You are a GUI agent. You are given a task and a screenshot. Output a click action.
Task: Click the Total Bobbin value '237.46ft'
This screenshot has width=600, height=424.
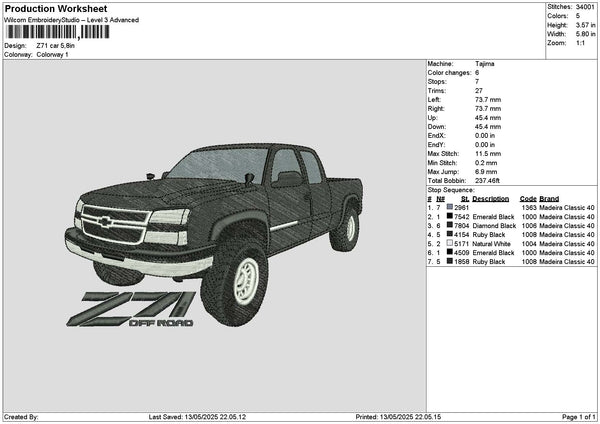pos(487,181)
